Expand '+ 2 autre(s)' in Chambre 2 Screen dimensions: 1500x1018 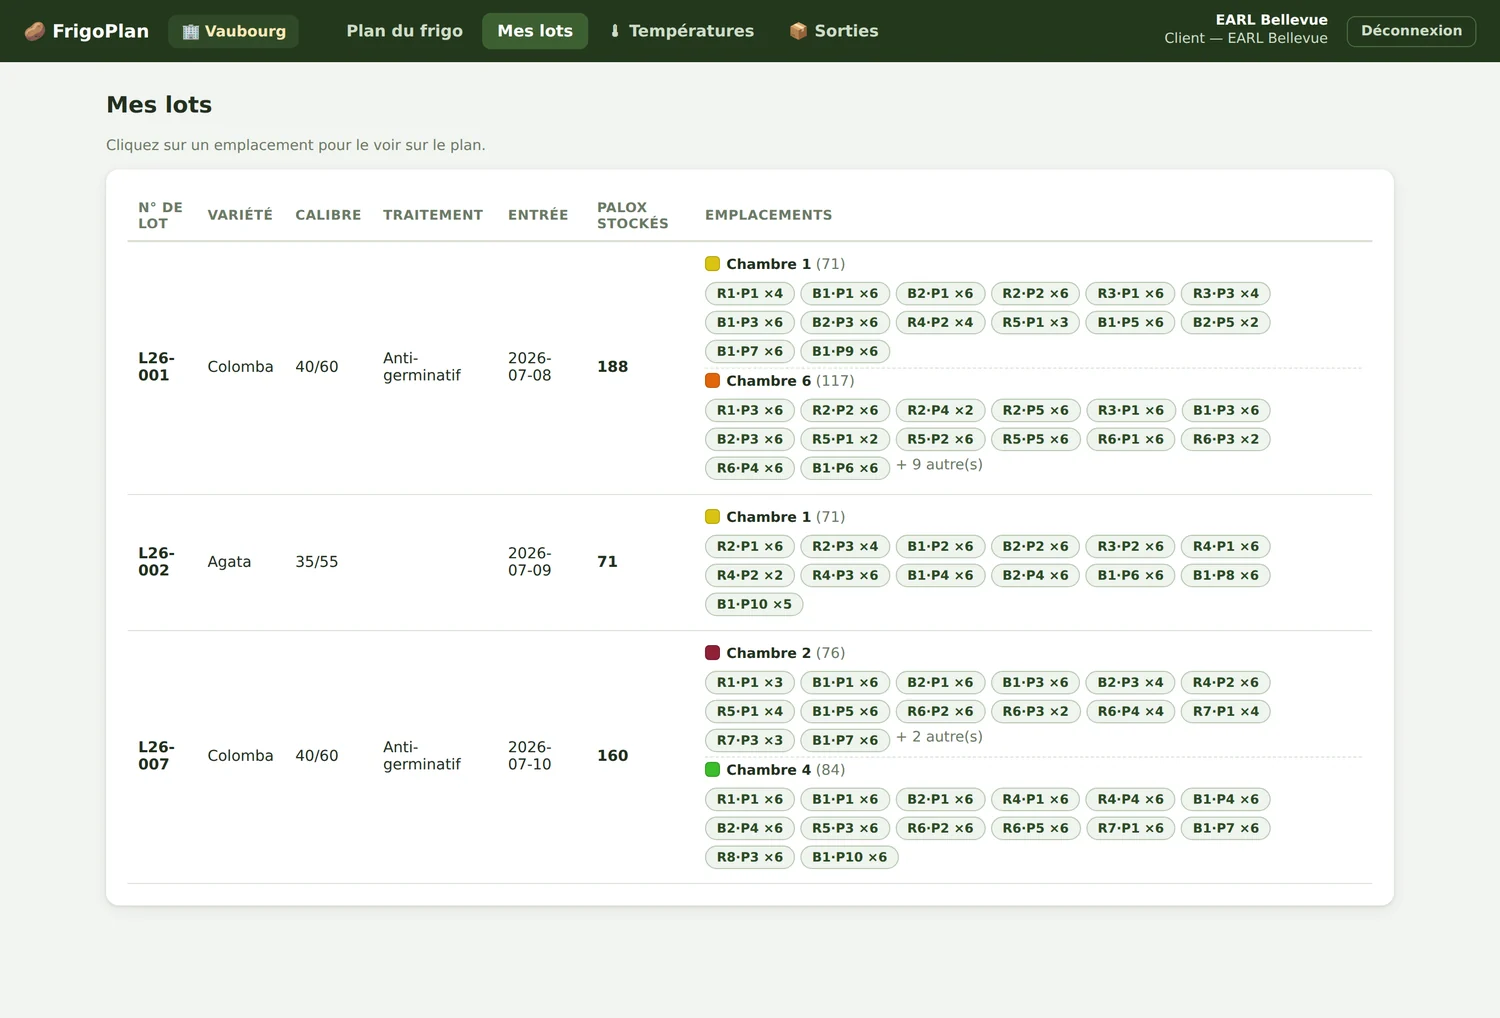tap(939, 736)
